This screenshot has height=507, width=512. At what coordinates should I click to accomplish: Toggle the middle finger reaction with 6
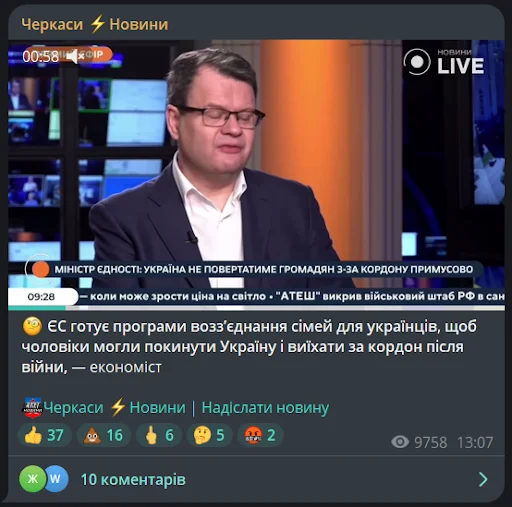pyautogui.click(x=159, y=435)
